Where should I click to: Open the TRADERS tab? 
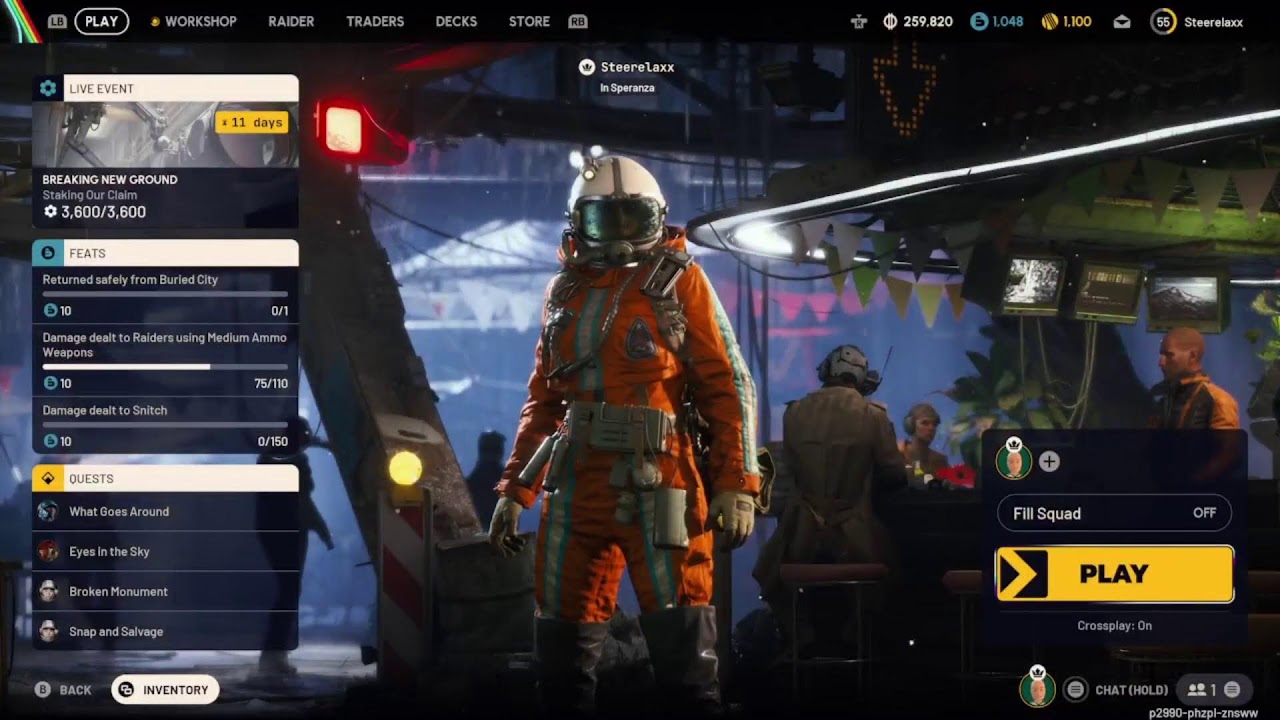(x=375, y=21)
